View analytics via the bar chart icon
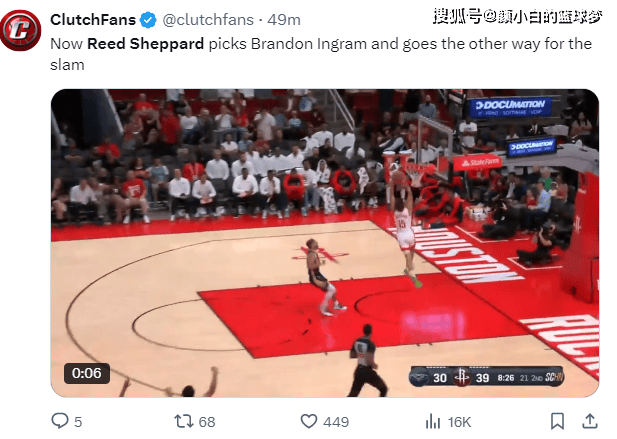The width and height of the screenshot is (617, 439). click(433, 422)
